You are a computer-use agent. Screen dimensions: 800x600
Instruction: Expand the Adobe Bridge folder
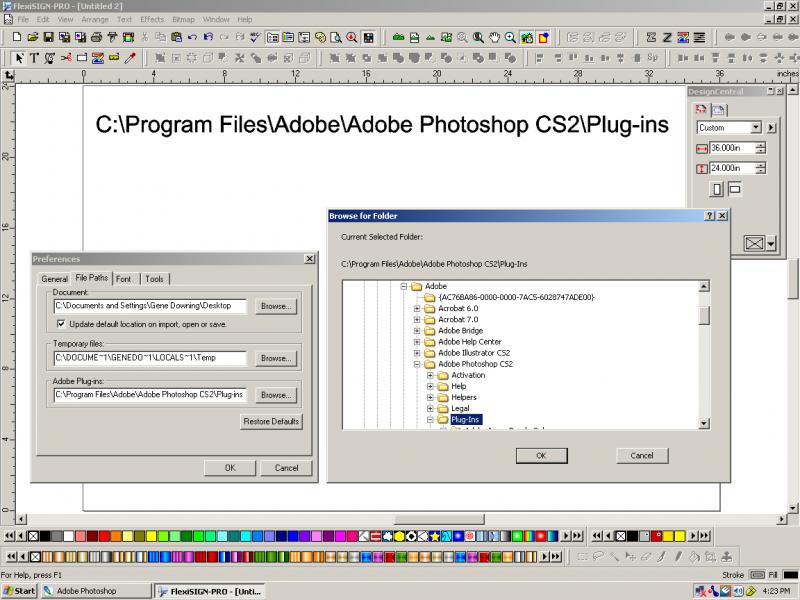coord(417,331)
